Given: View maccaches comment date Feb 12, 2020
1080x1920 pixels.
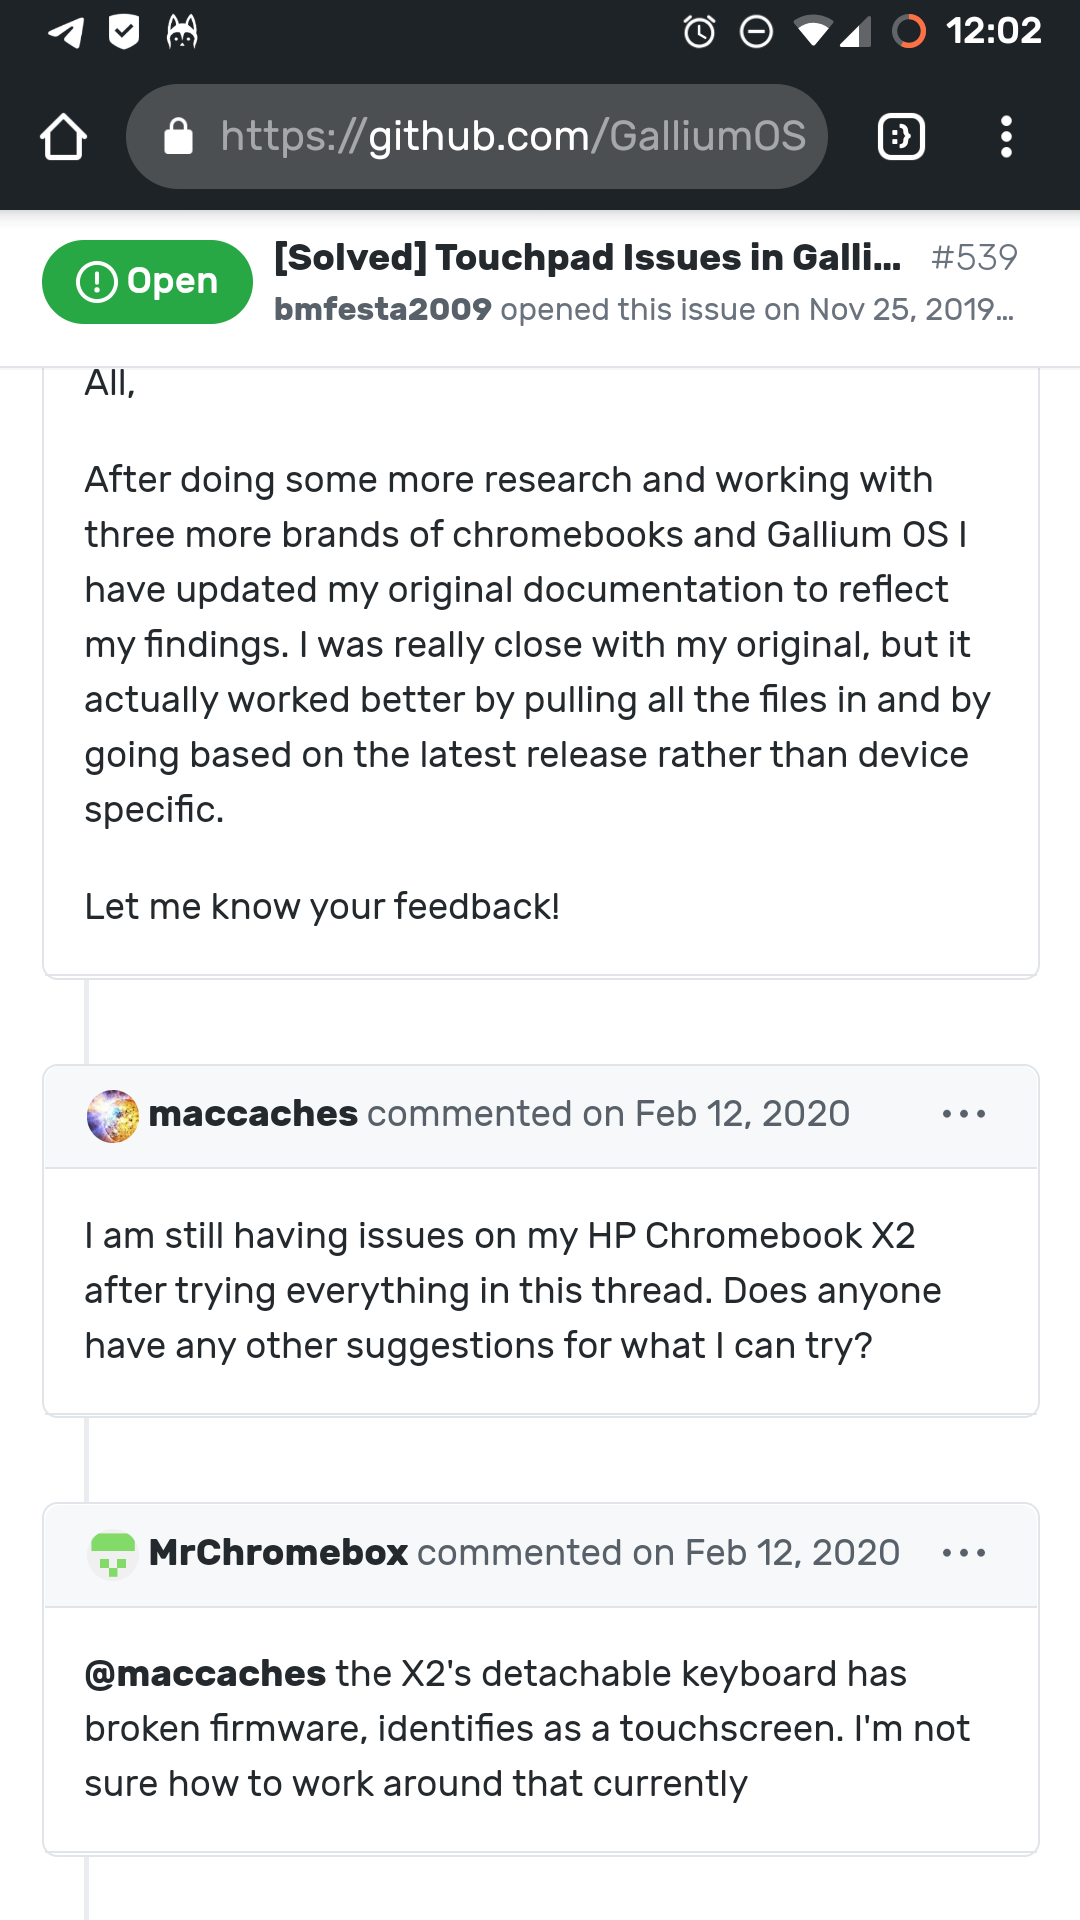Looking at the screenshot, I should click(x=742, y=1114).
